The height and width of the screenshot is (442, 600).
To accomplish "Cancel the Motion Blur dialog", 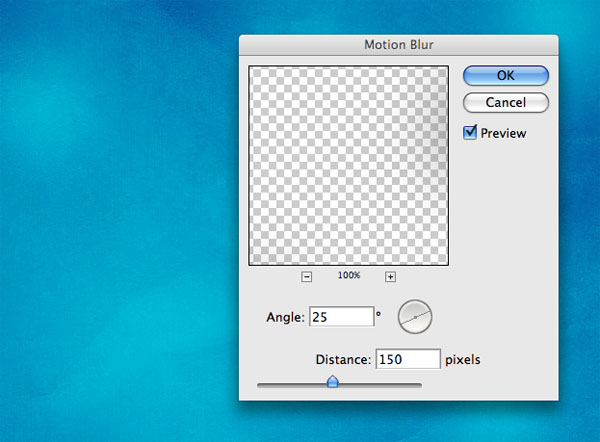I will [505, 103].
